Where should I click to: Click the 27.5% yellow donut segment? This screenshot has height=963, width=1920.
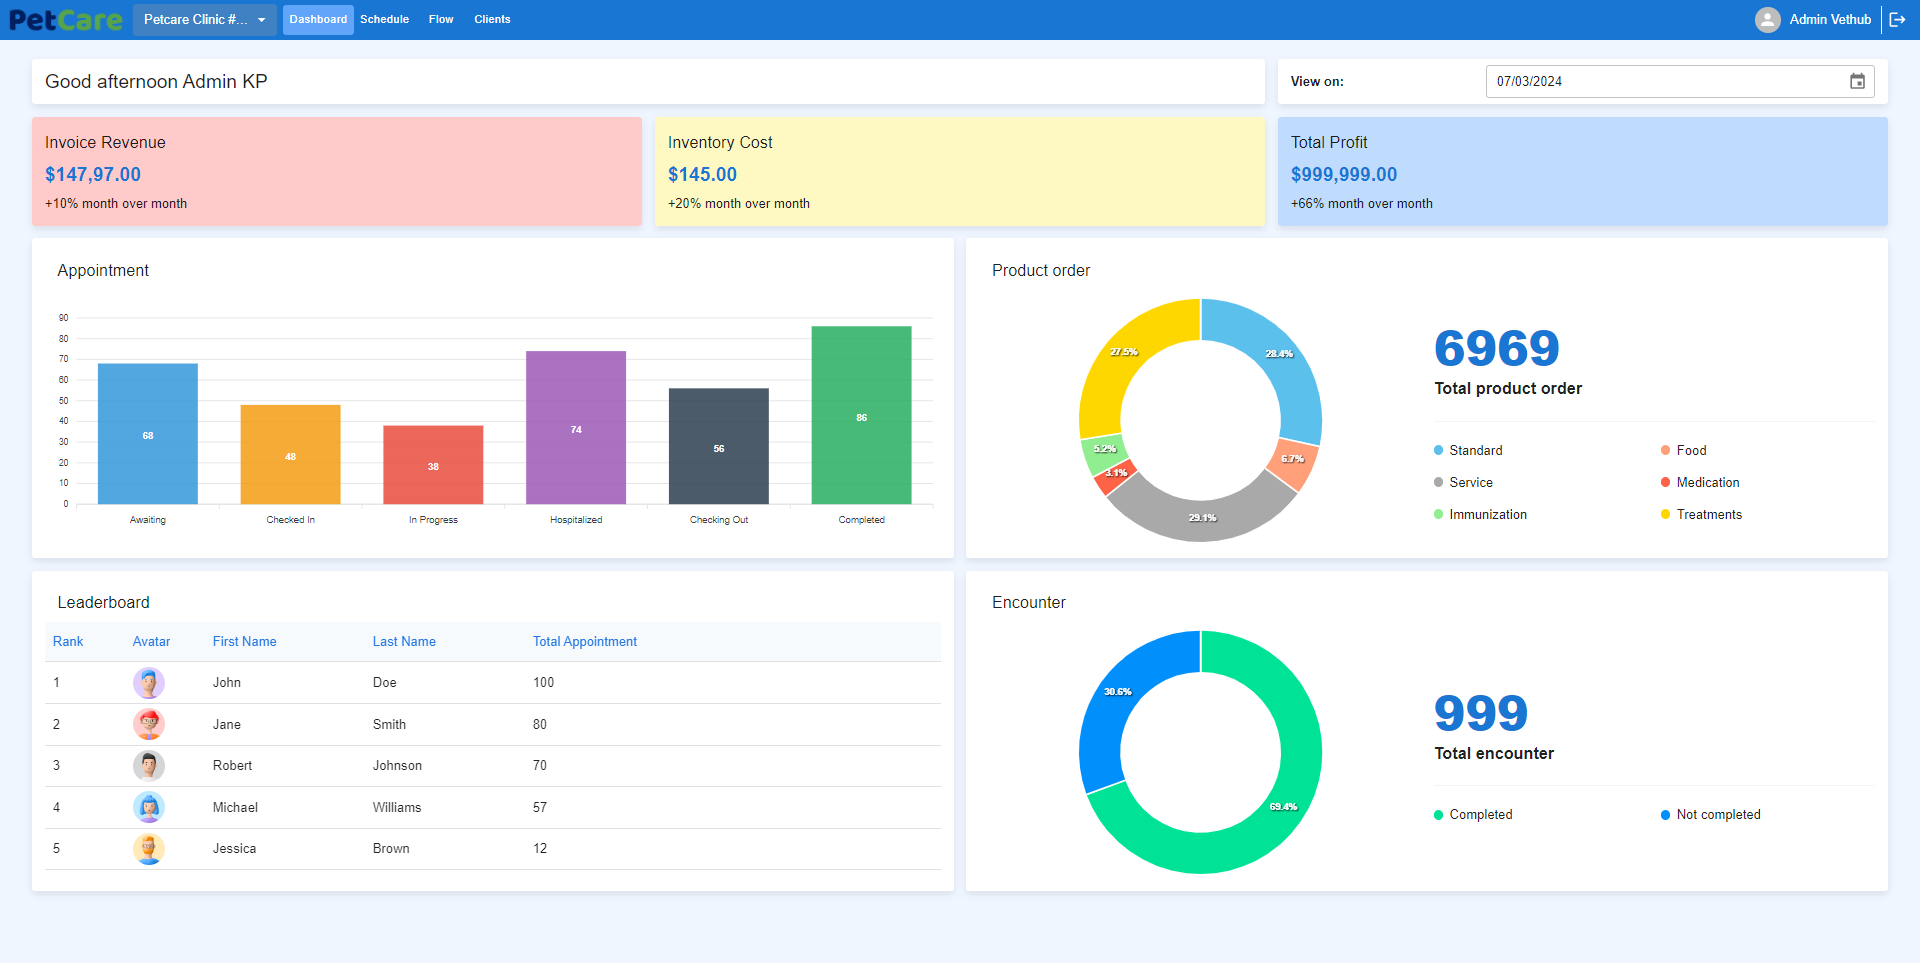pyautogui.click(x=1124, y=352)
